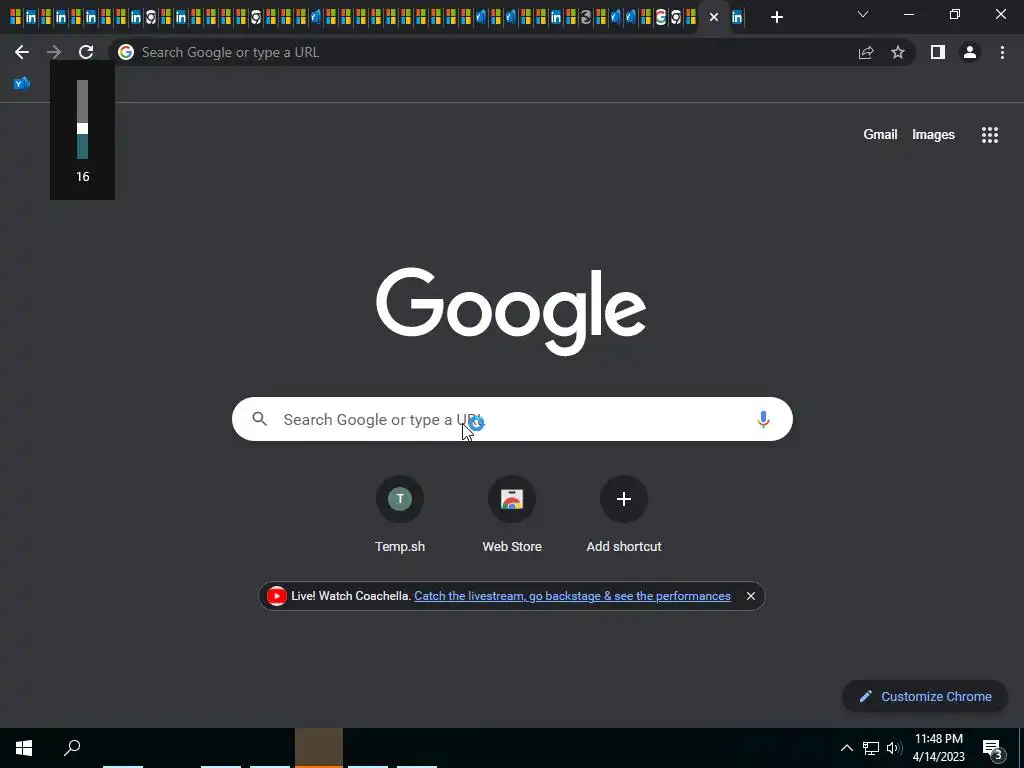Focus the Google search box
This screenshot has height=768, width=1024.
[512, 419]
